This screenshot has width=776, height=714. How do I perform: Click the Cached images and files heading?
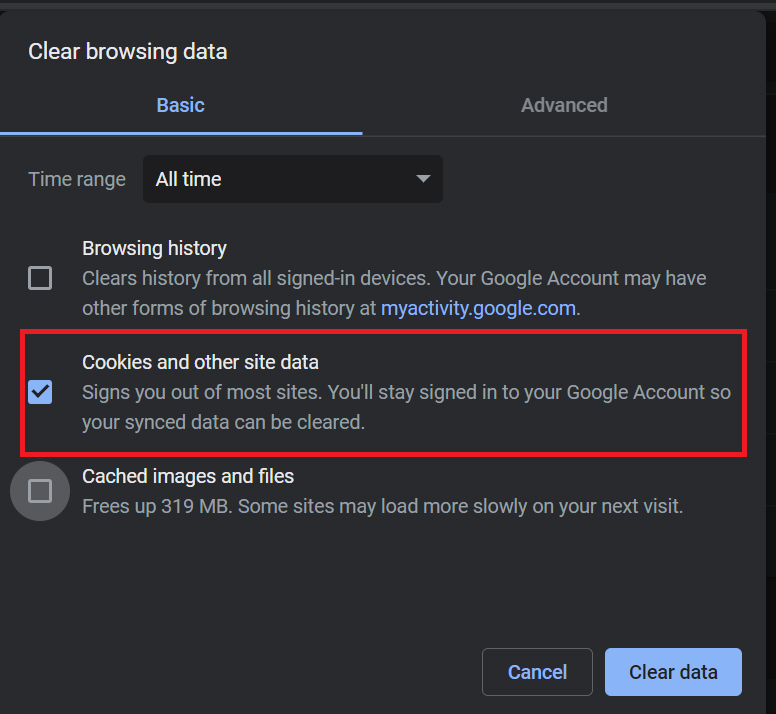click(188, 476)
